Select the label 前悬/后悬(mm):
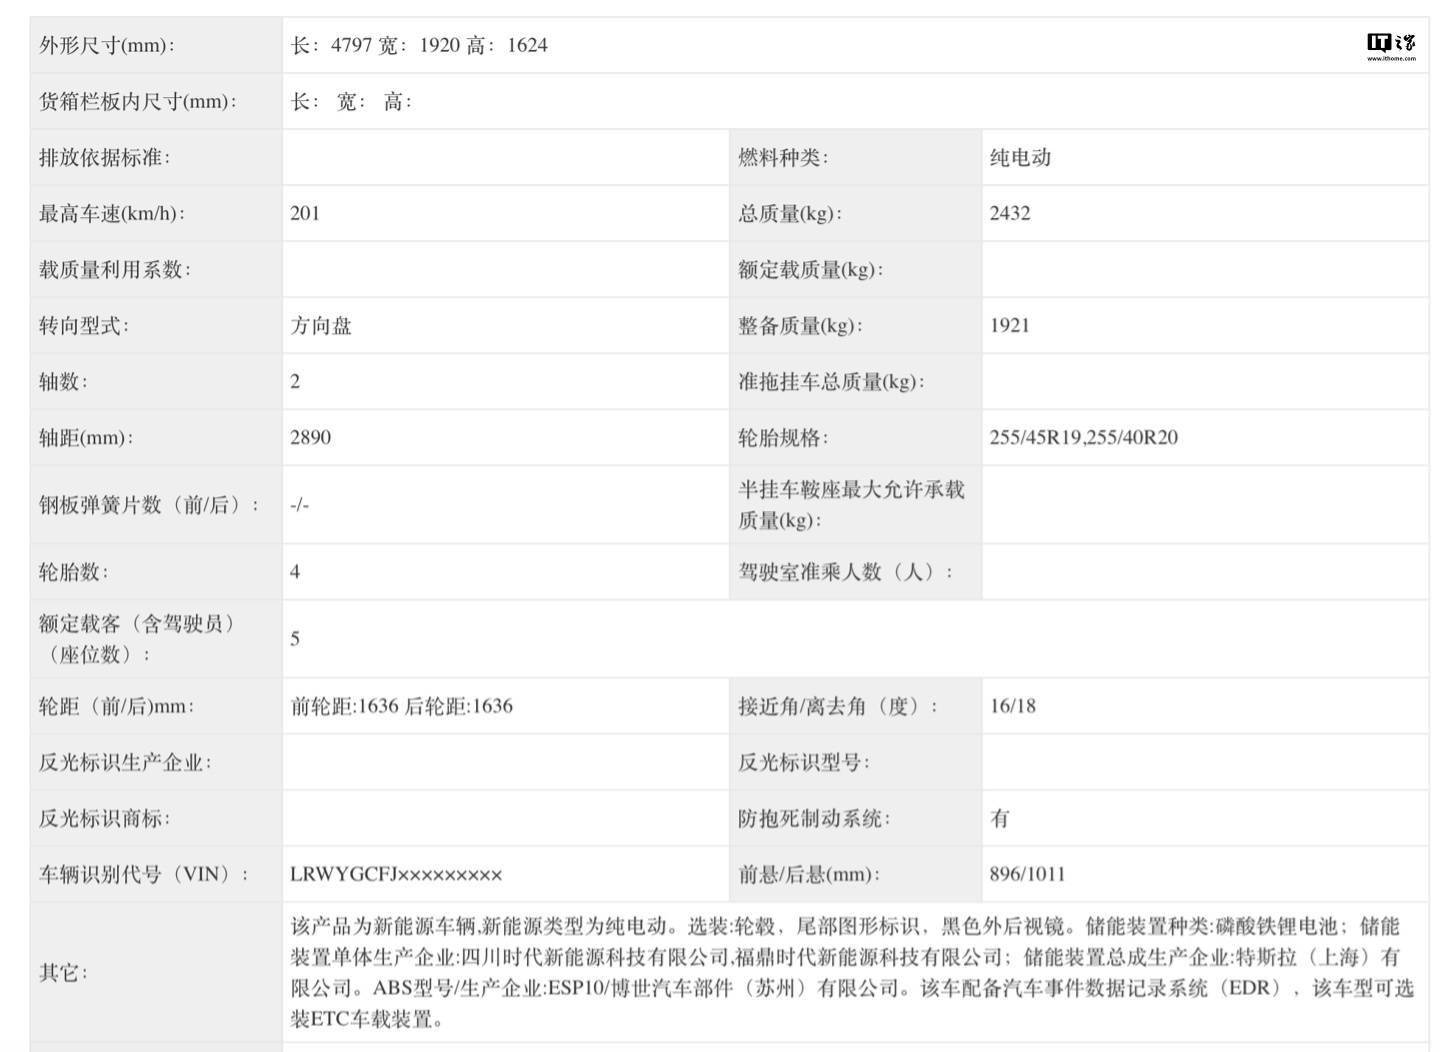This screenshot has width=1440, height=1052. (x=809, y=874)
